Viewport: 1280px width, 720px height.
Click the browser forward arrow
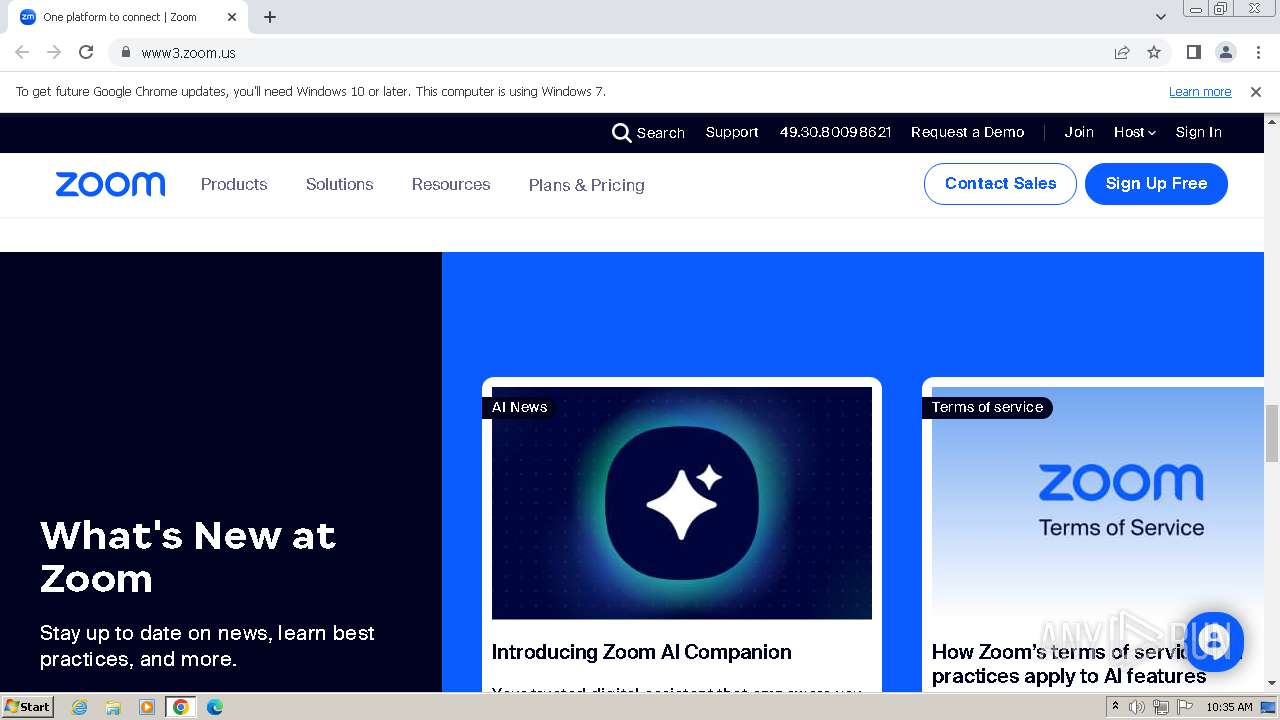(54, 52)
